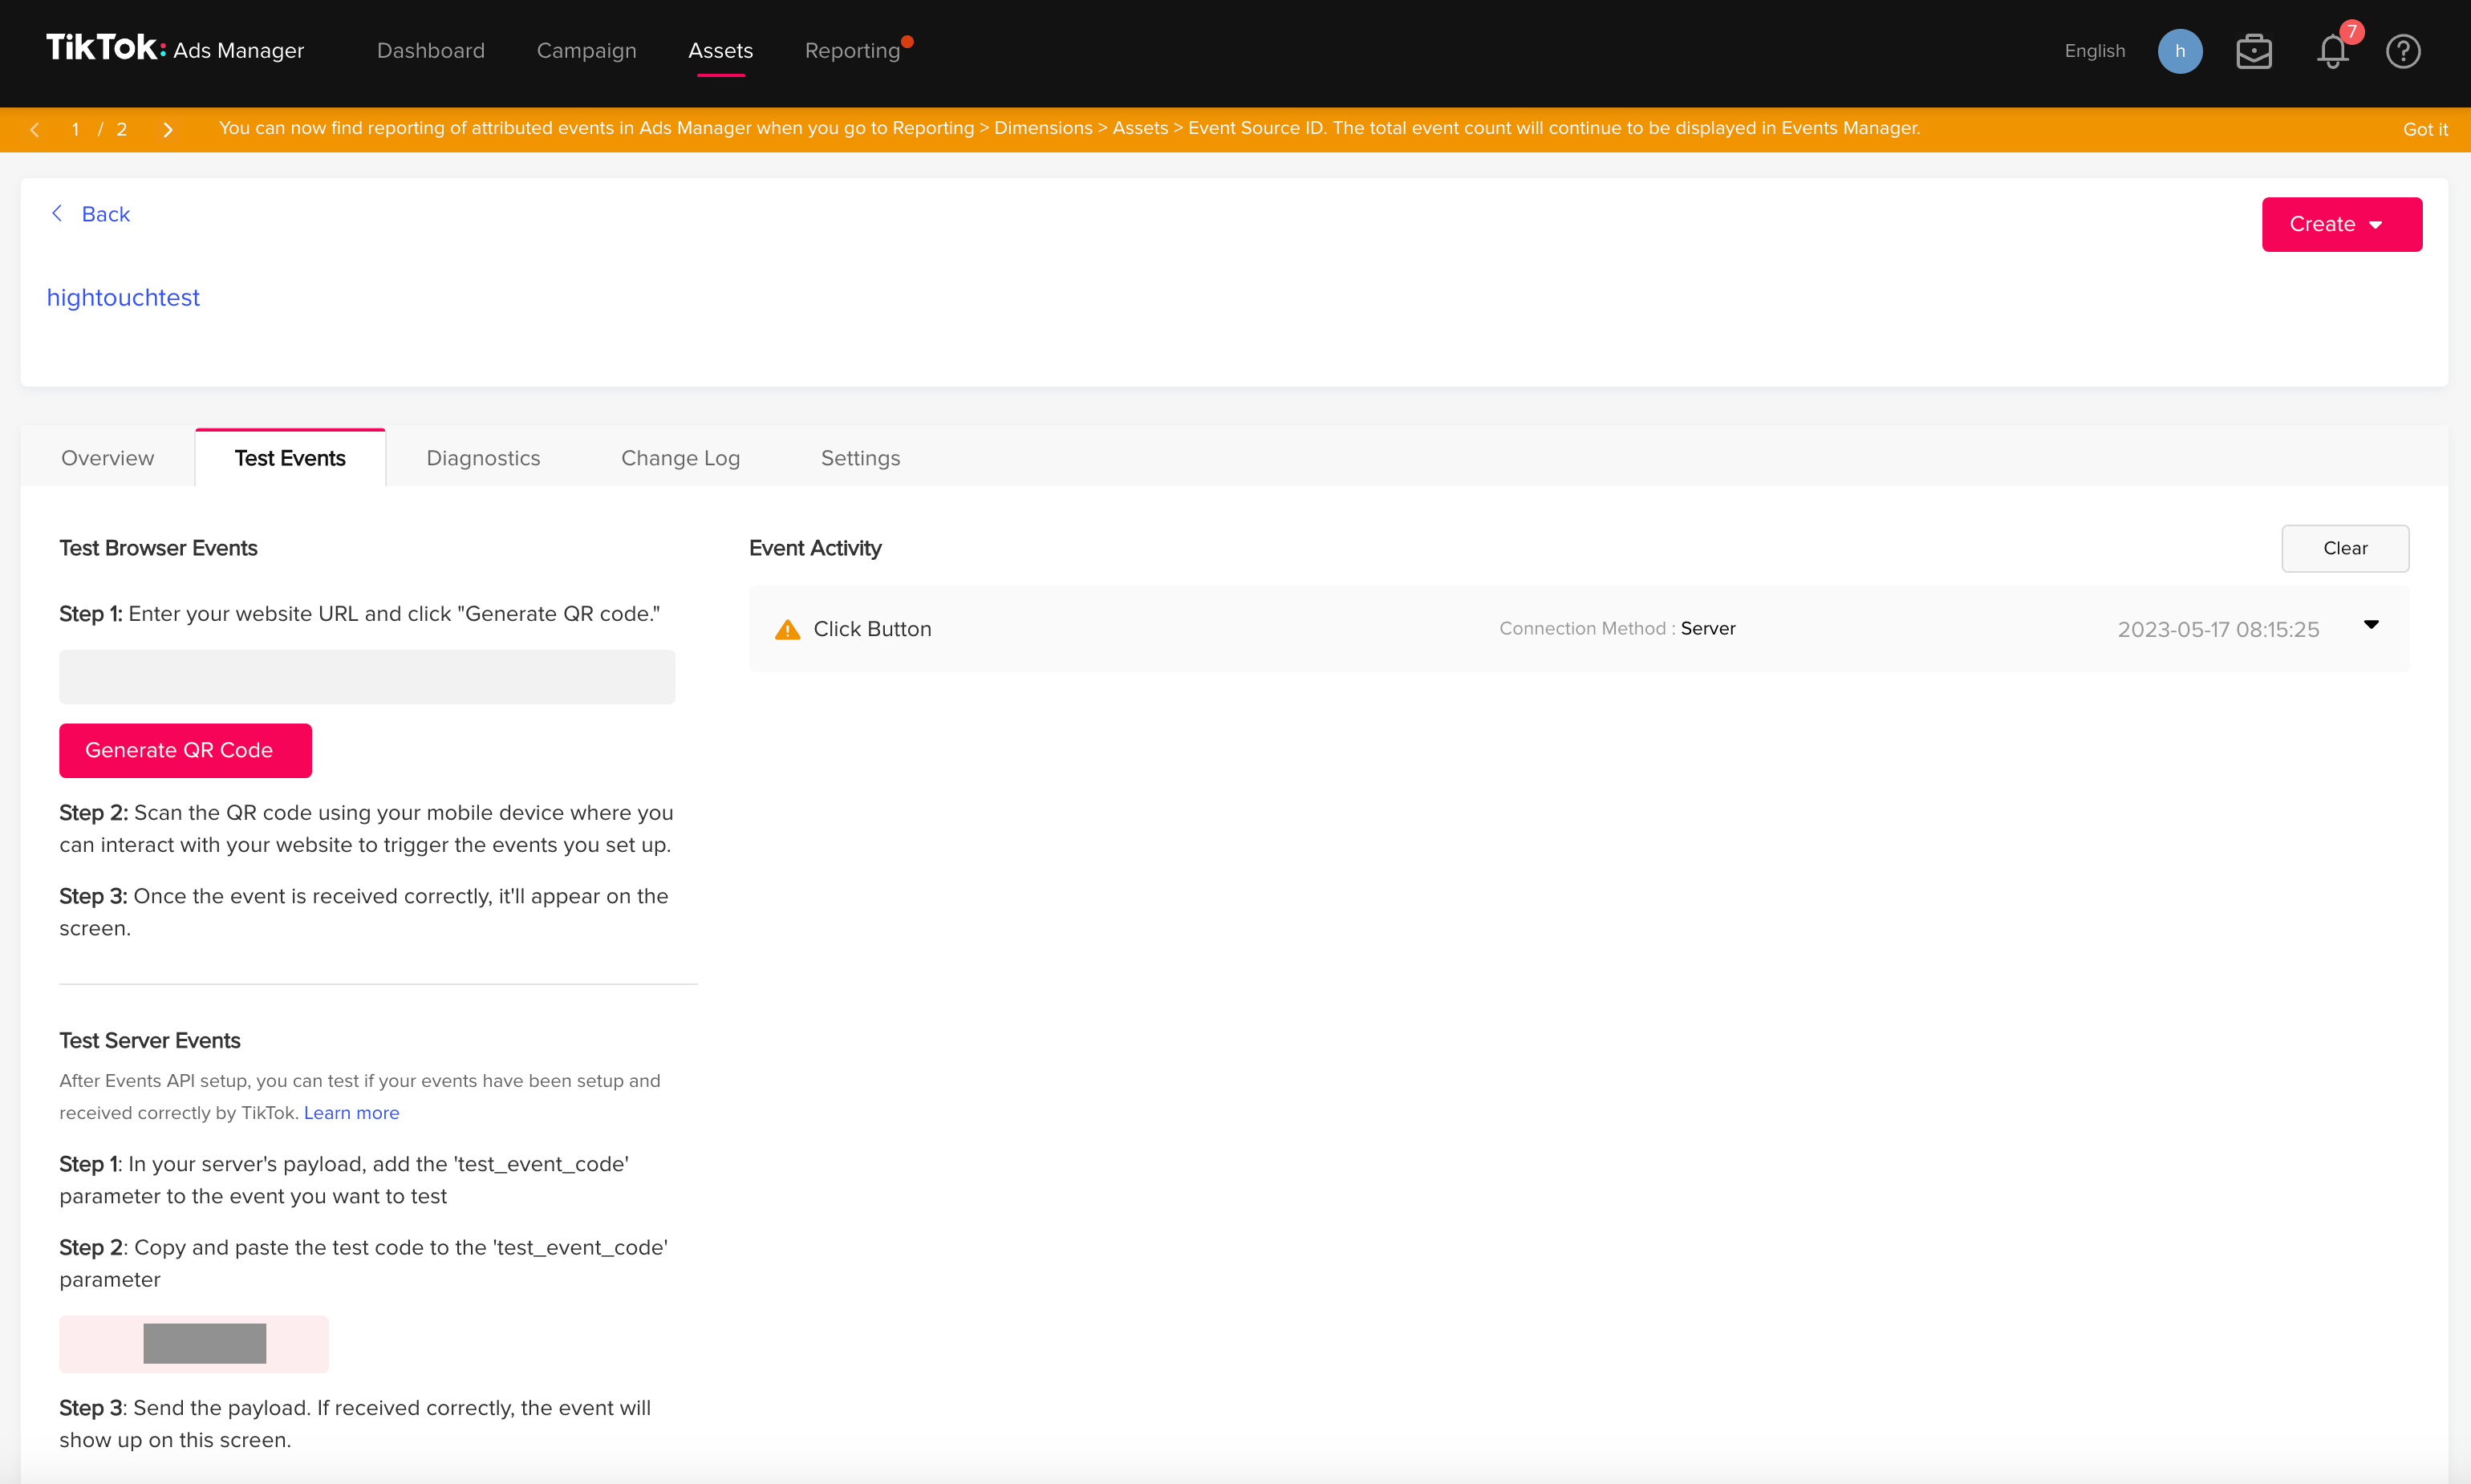Click the warning icon on Click Button event
The image size is (2471, 1484).
[788, 629]
